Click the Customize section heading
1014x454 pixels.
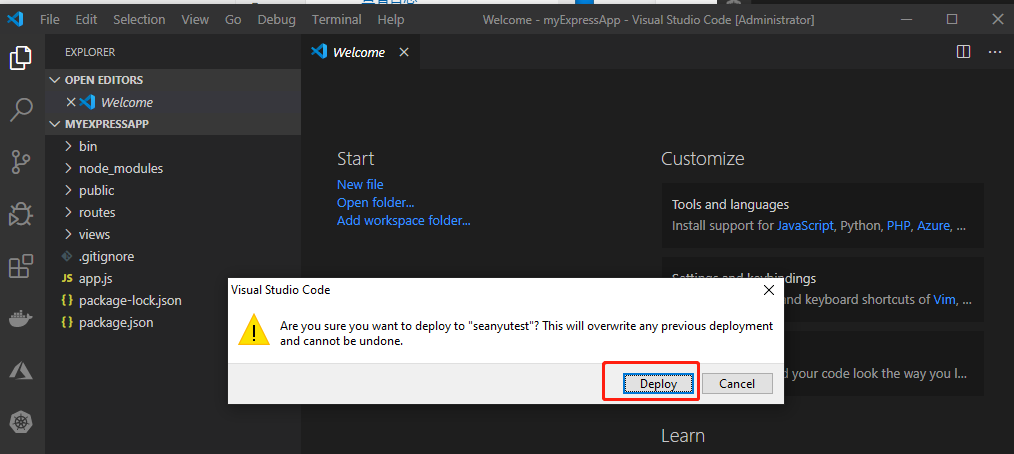(x=702, y=158)
